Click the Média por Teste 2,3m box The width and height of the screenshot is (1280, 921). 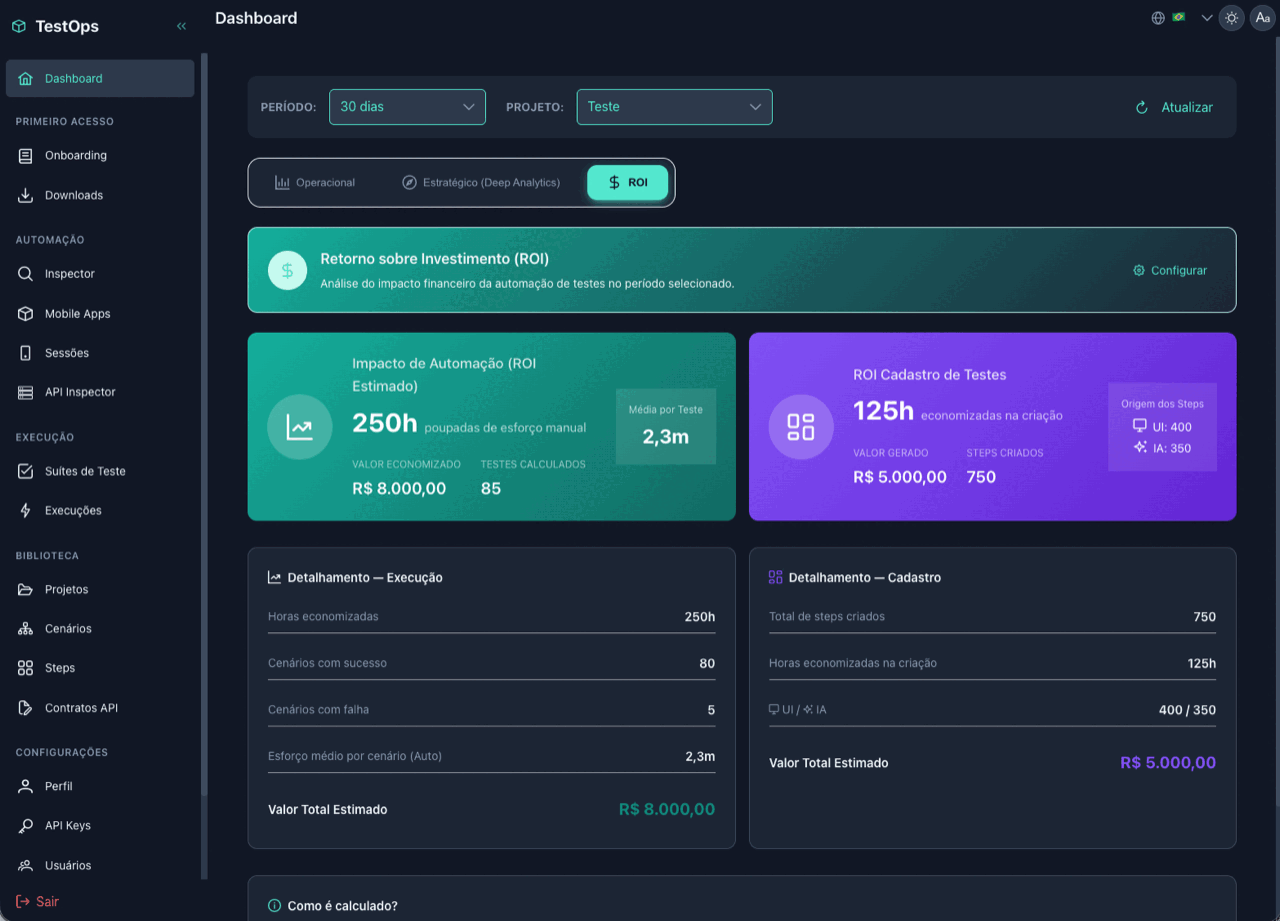click(x=666, y=426)
